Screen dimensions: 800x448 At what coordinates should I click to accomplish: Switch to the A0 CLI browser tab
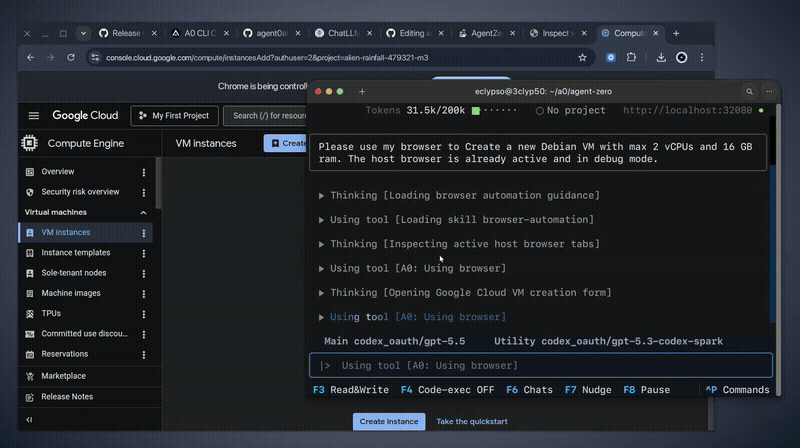198,33
